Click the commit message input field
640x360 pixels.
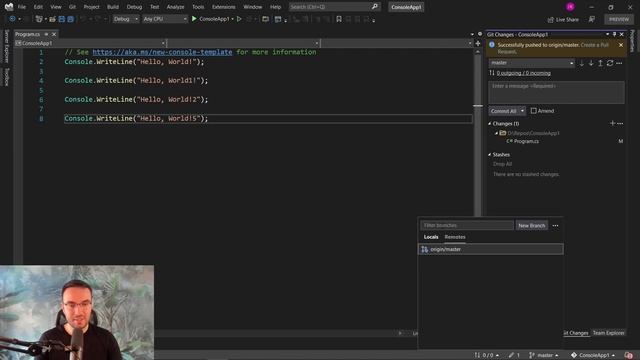pyautogui.click(x=556, y=92)
